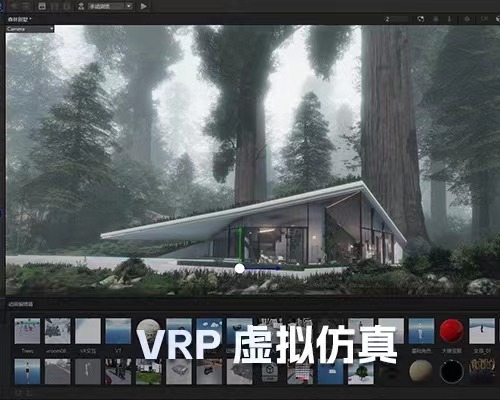The height and width of the screenshot is (400, 500).
Task: Select the VR交互 asset thumbnail
Action: tap(88, 331)
